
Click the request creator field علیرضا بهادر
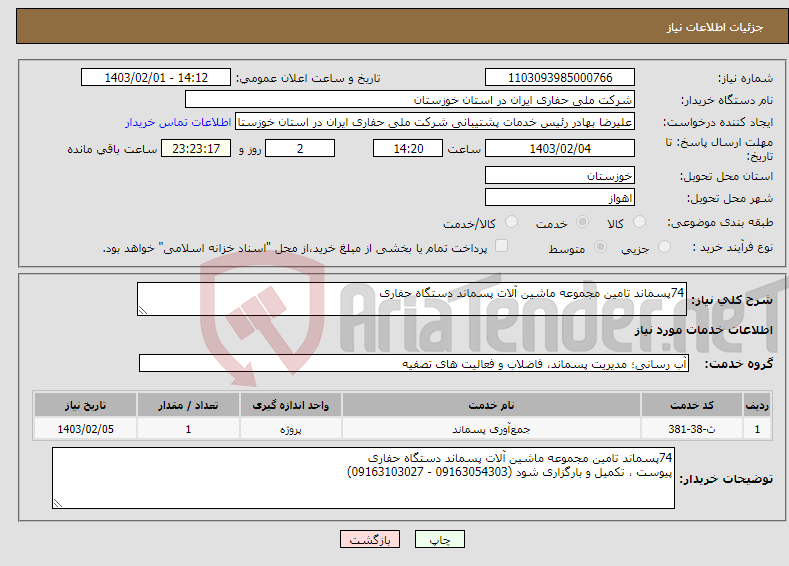[x=435, y=122]
